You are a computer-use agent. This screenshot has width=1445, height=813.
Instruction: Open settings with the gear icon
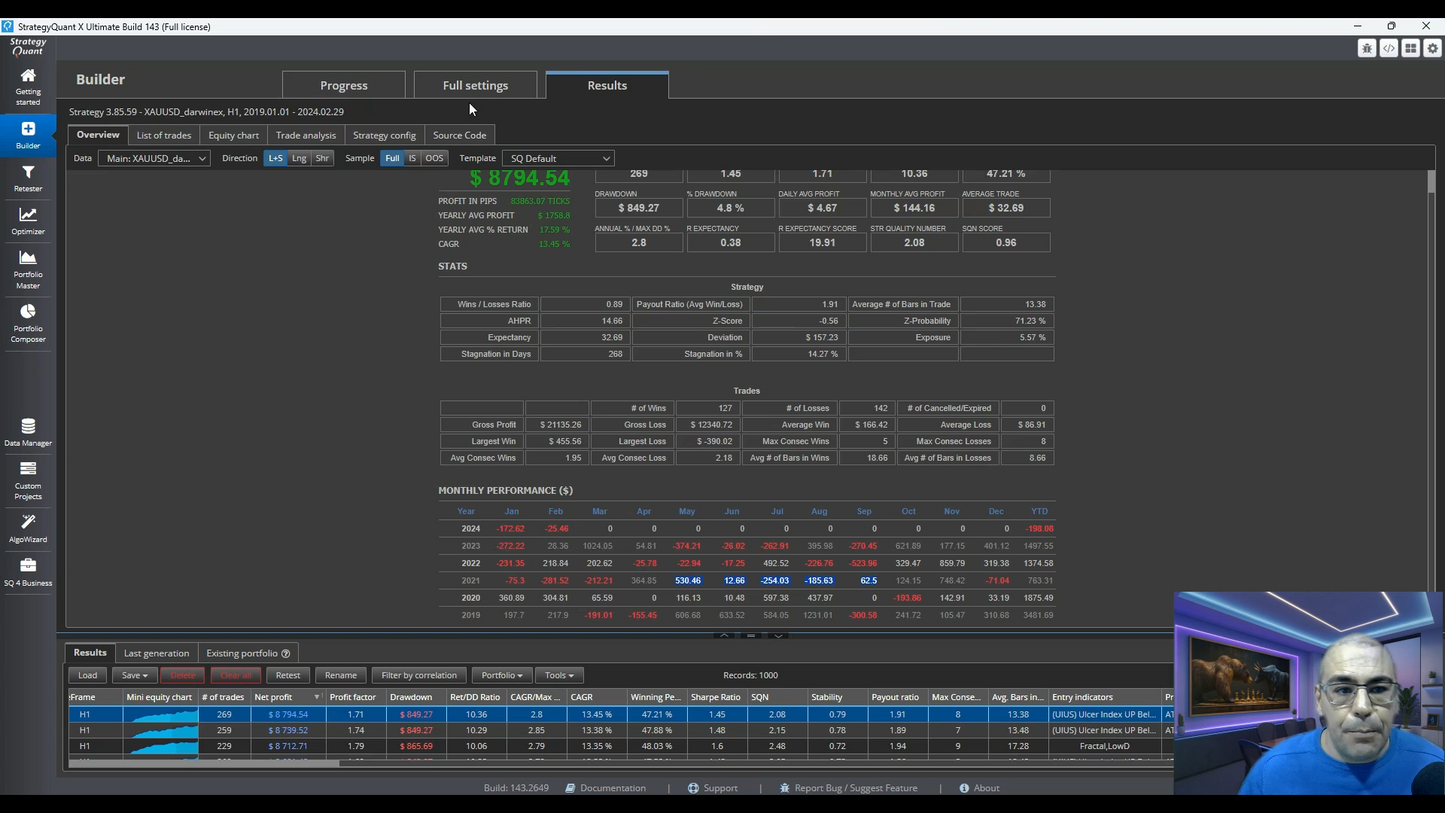1433,48
